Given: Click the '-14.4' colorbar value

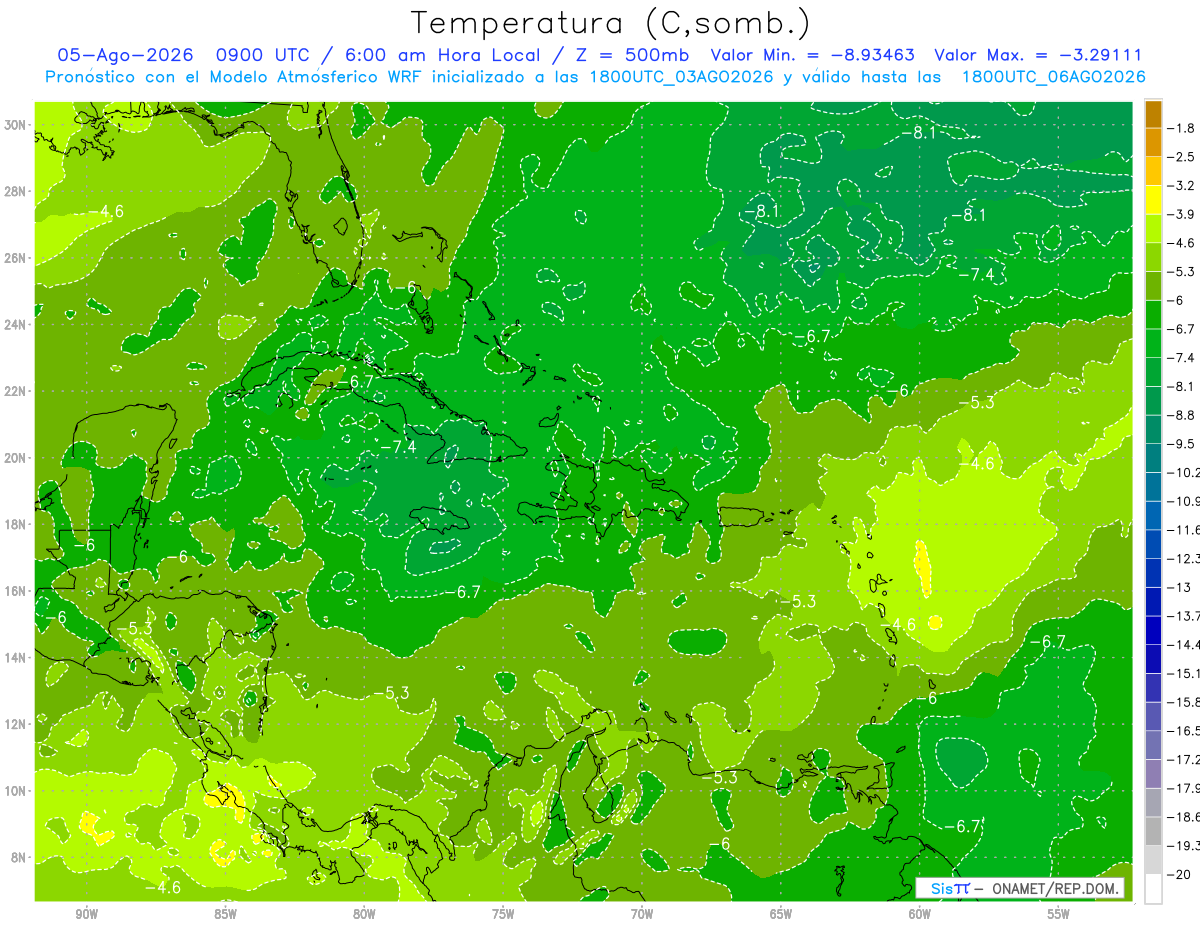Looking at the screenshot, I should coord(1184,644).
